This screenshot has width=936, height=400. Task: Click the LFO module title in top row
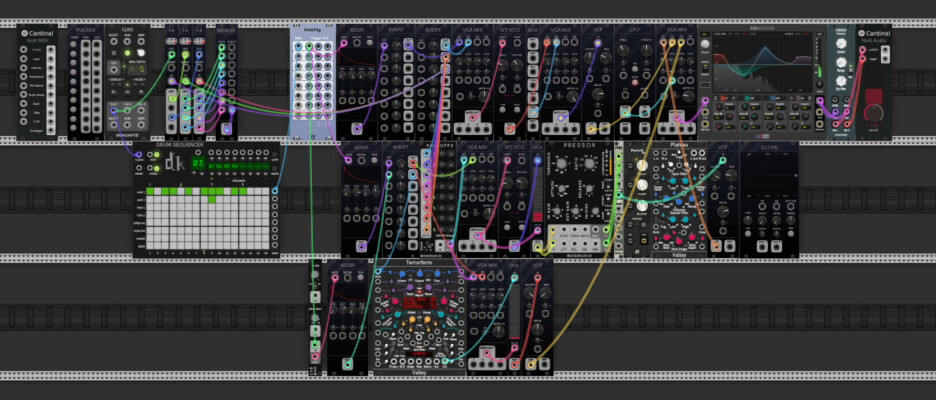pos(633,31)
